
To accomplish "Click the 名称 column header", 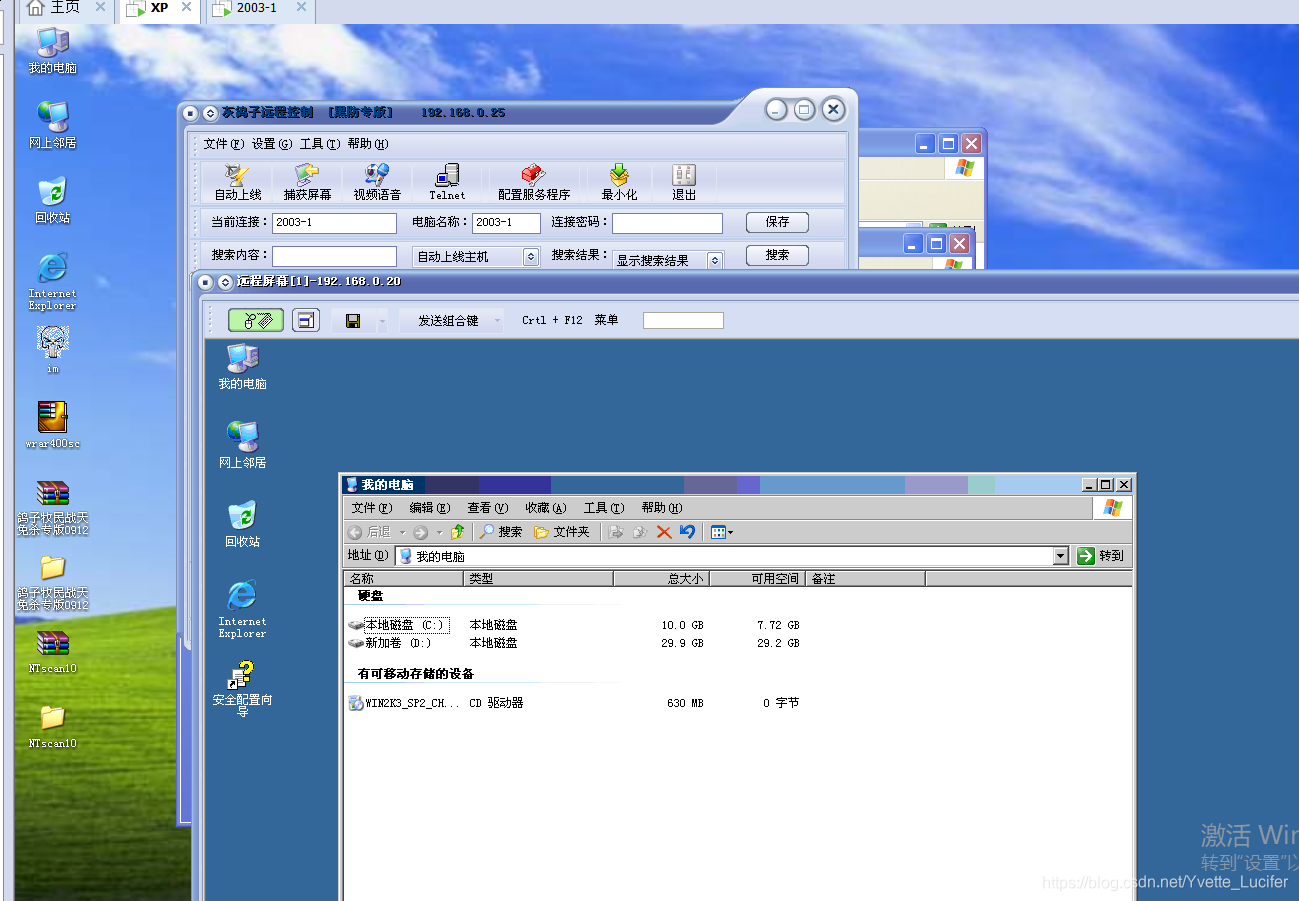I will pyautogui.click(x=404, y=579).
